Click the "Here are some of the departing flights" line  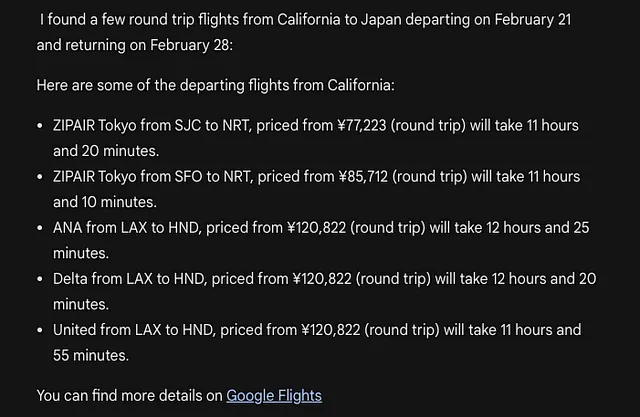click(x=216, y=85)
